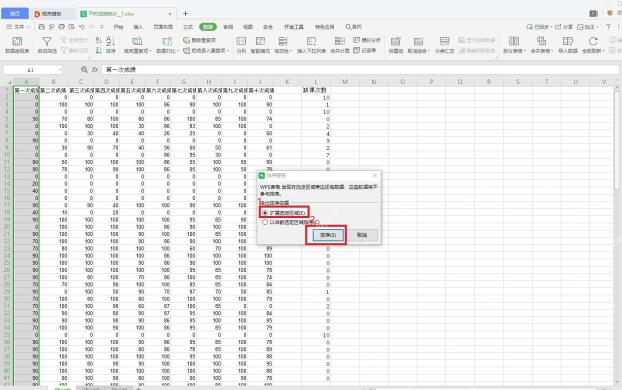The width and height of the screenshot is (622, 390).
Task: Confirm with the Sort (排序) dialog button
Action: coord(328,235)
